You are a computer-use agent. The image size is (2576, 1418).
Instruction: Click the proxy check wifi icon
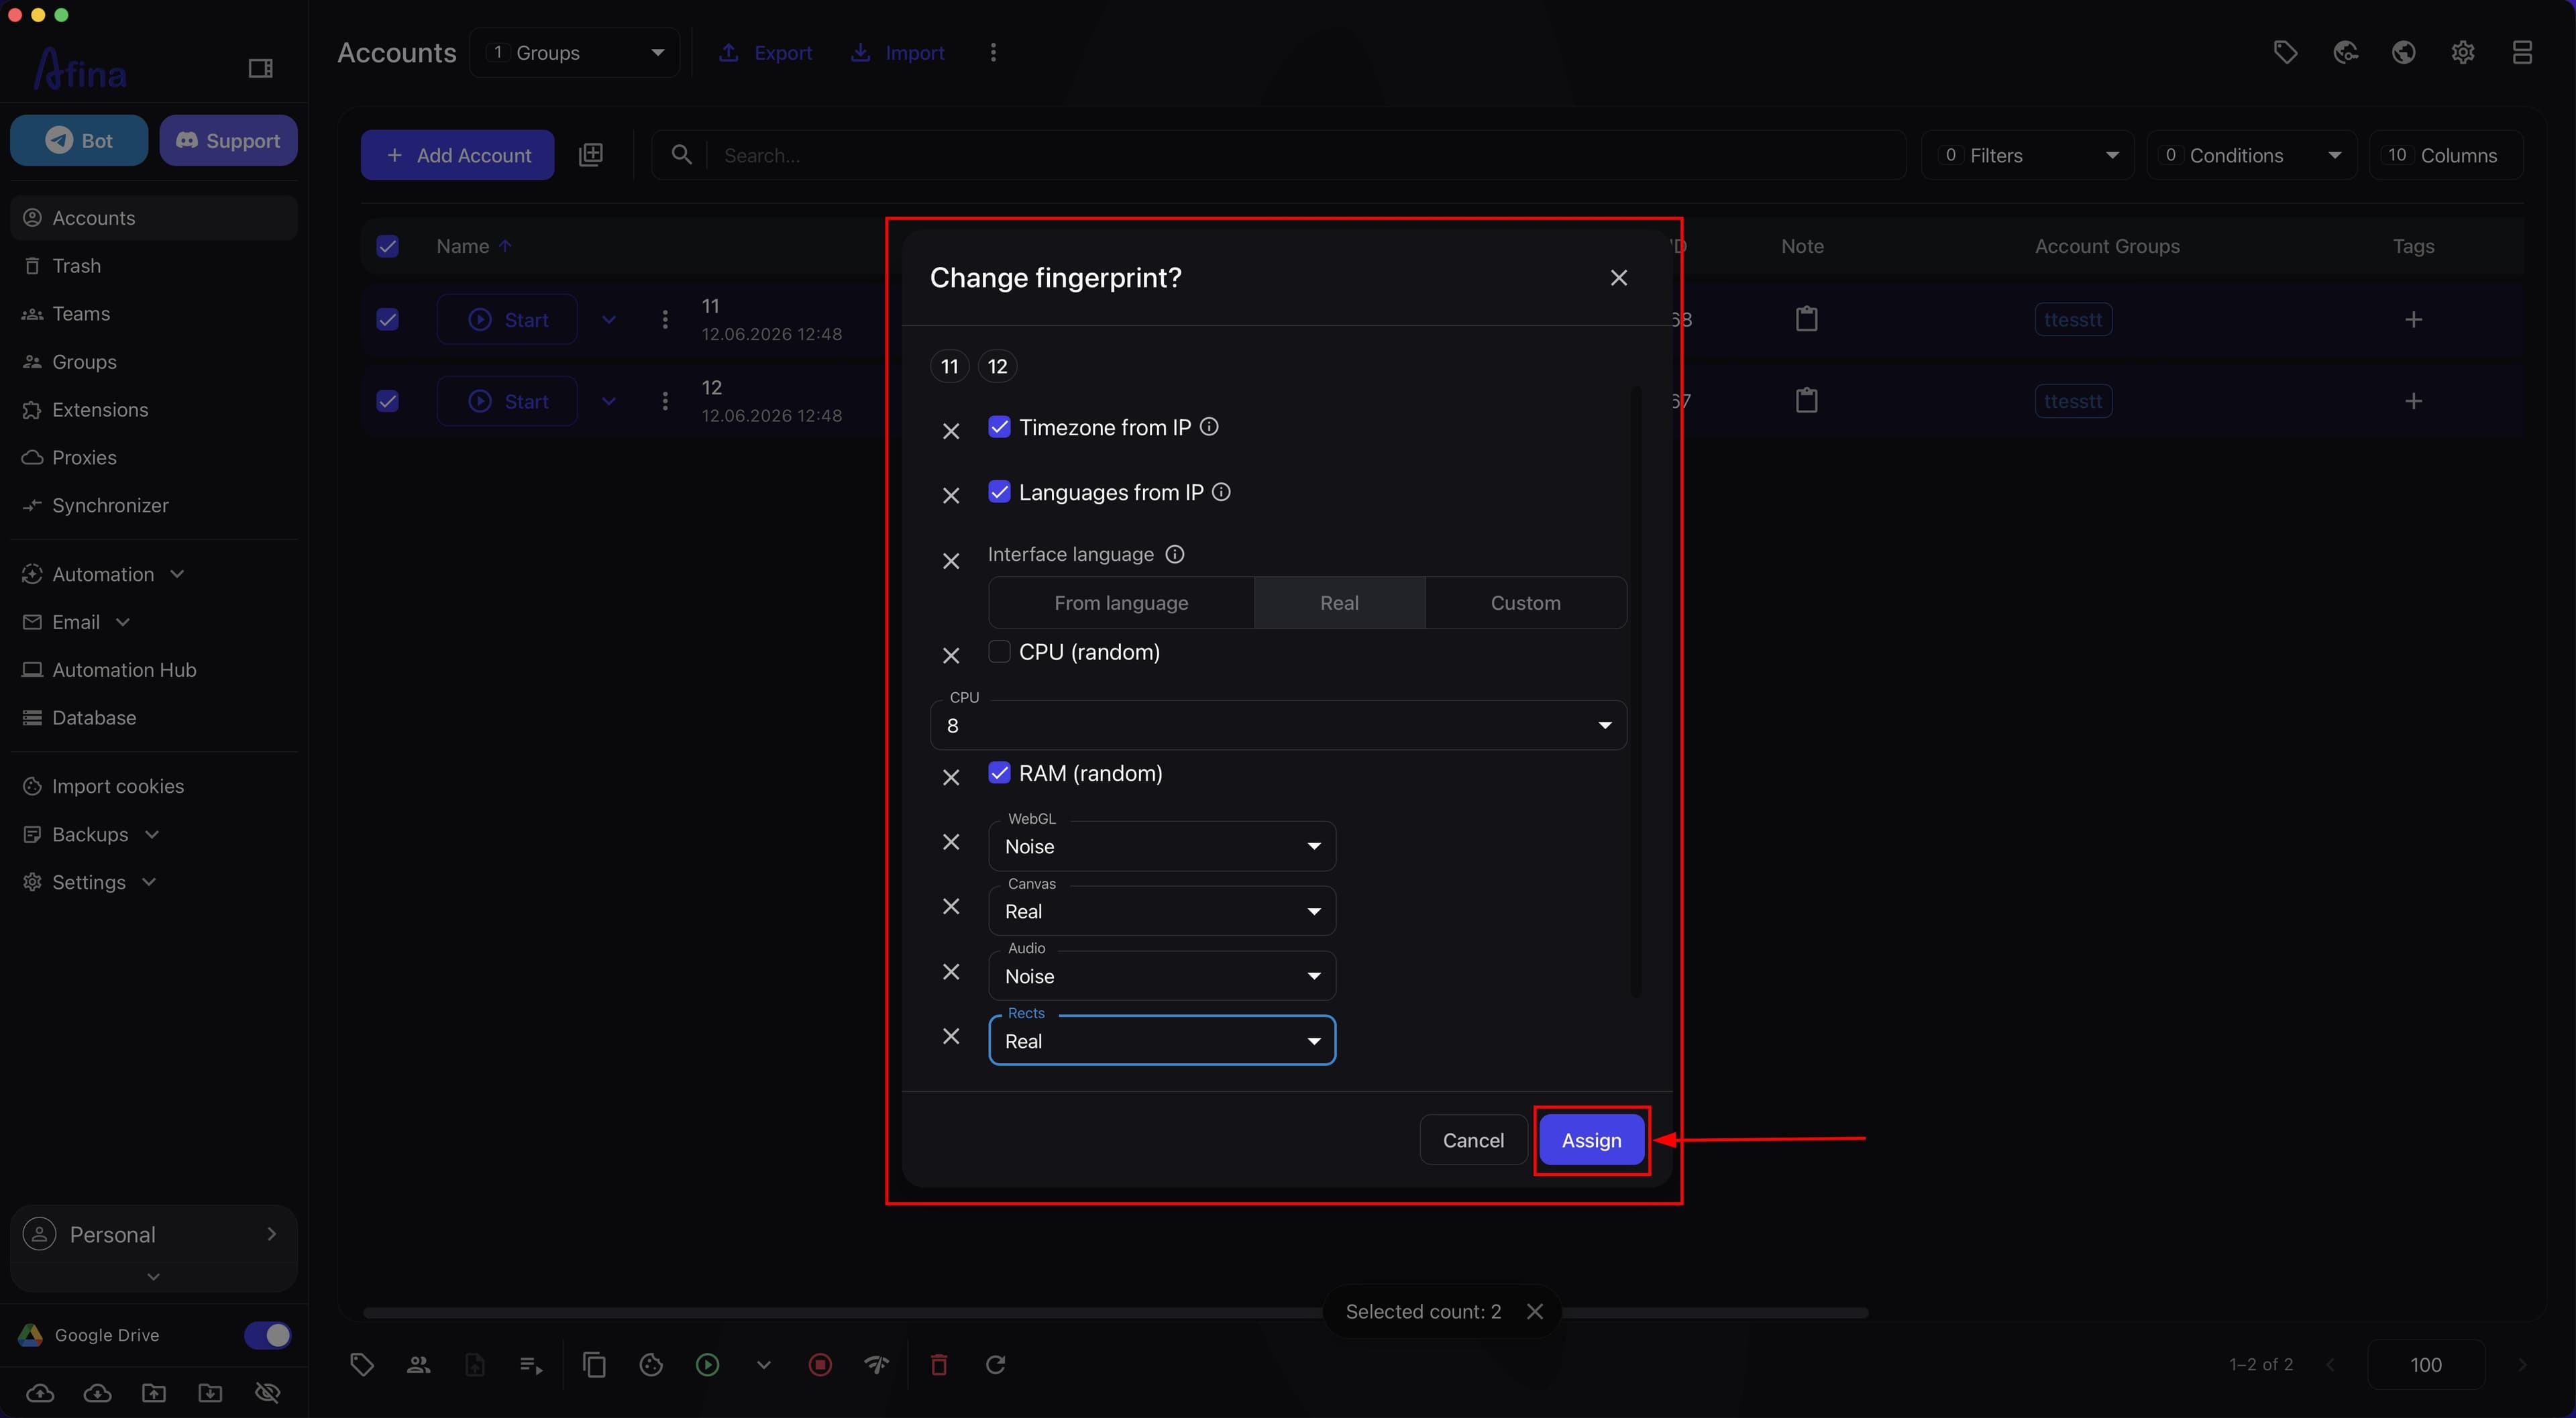pos(877,1364)
